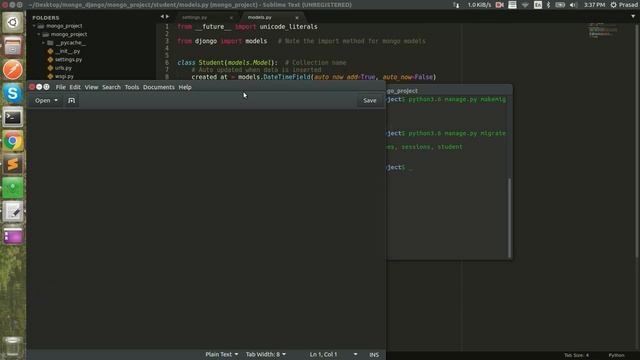
Task: Switch to gedit text editor in dock
Action: 13,212
